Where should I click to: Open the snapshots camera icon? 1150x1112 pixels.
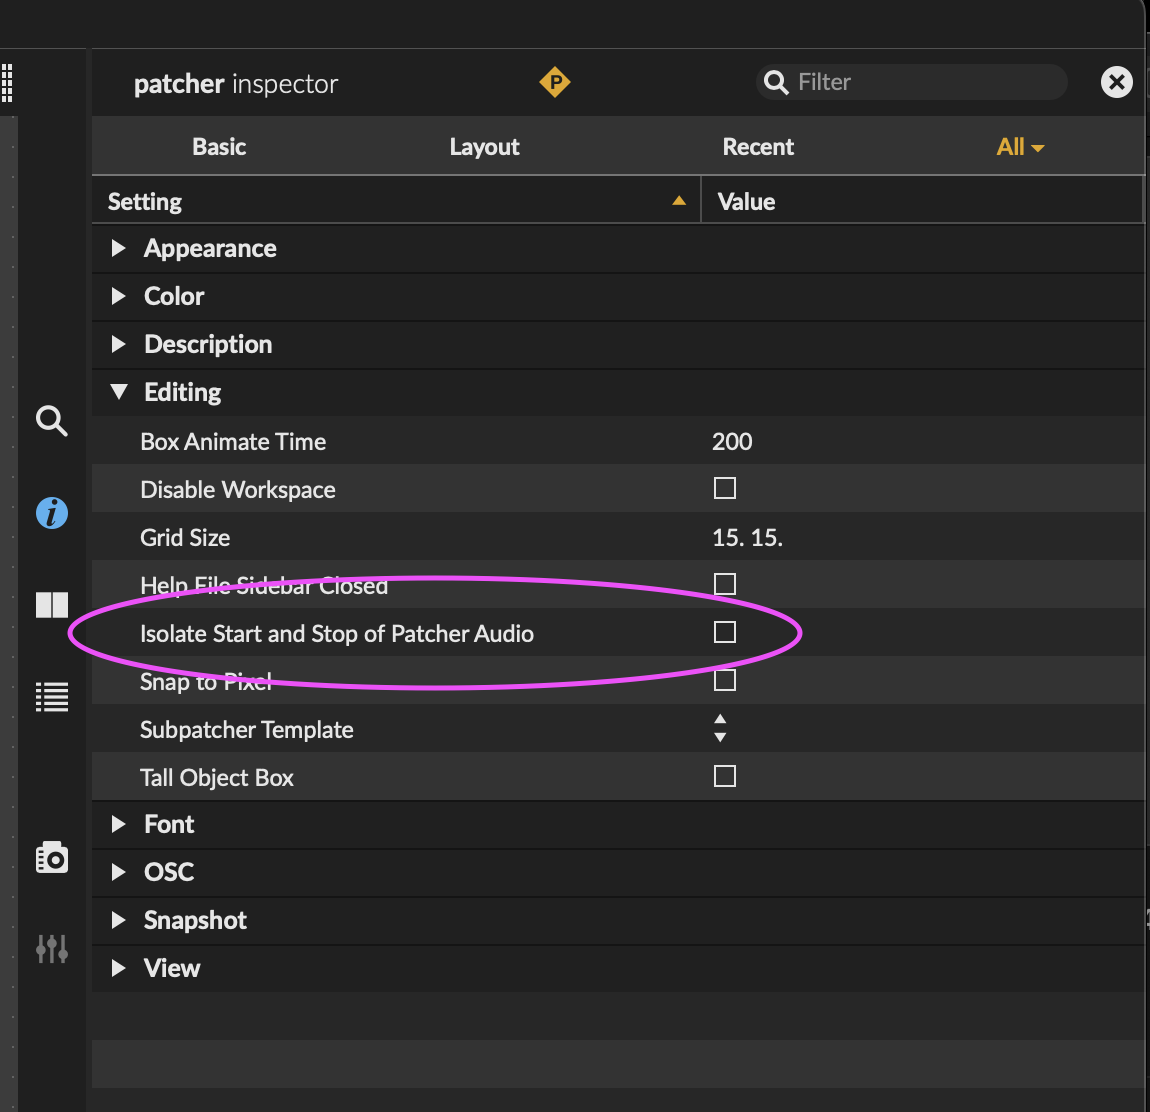coord(52,857)
